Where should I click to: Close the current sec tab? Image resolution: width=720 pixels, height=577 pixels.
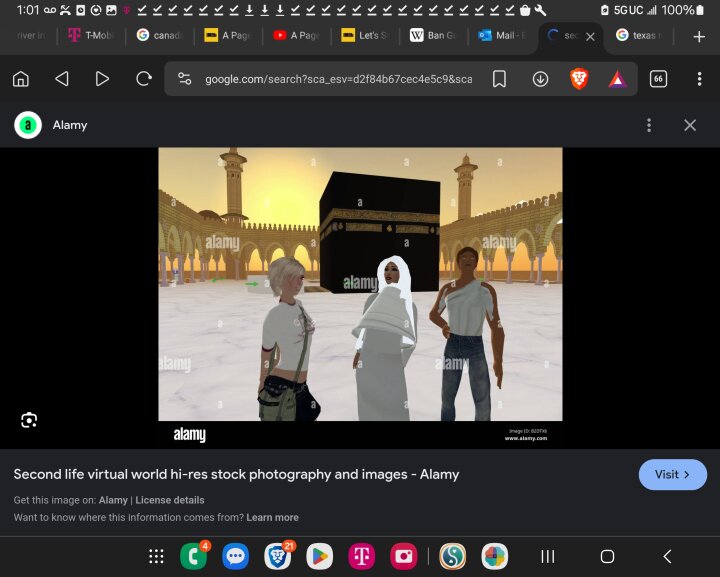[x=591, y=36]
